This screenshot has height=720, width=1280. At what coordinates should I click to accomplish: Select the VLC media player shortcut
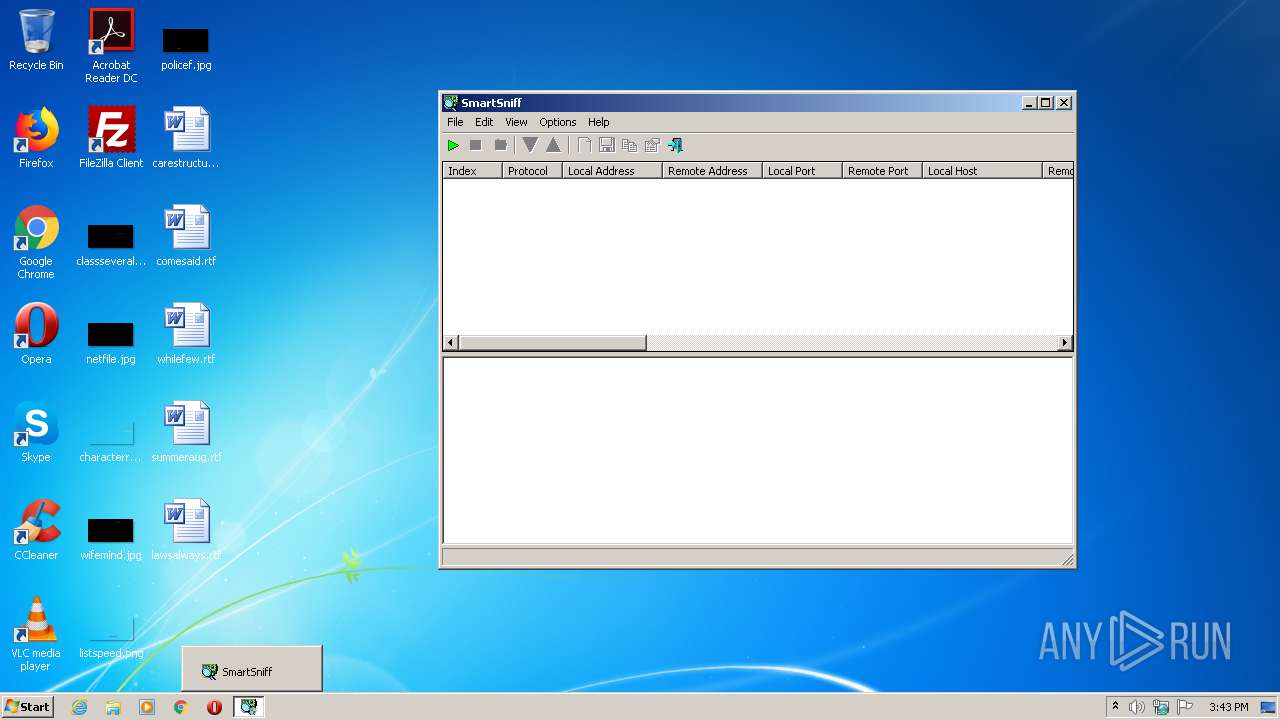tap(36, 634)
